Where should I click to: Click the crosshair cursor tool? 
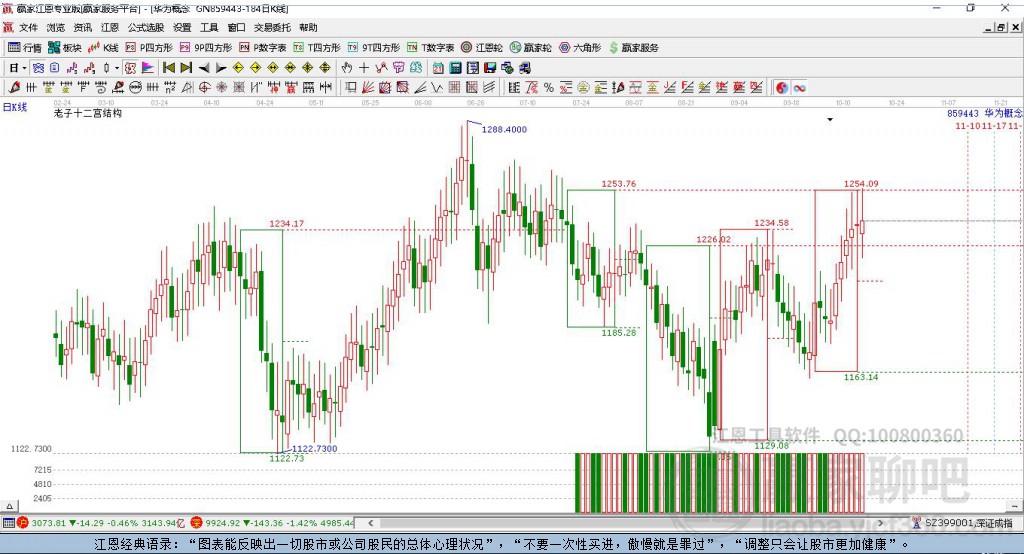click(x=364, y=67)
